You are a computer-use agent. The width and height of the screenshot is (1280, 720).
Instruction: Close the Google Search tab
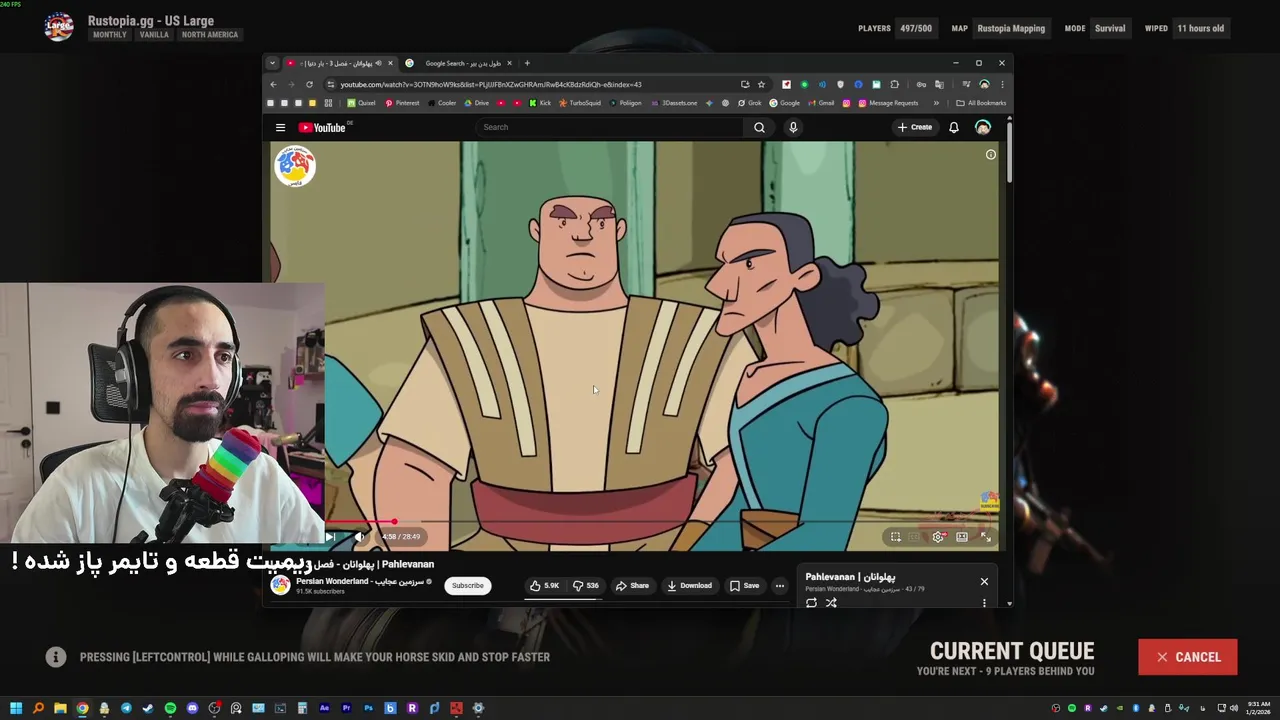509,63
